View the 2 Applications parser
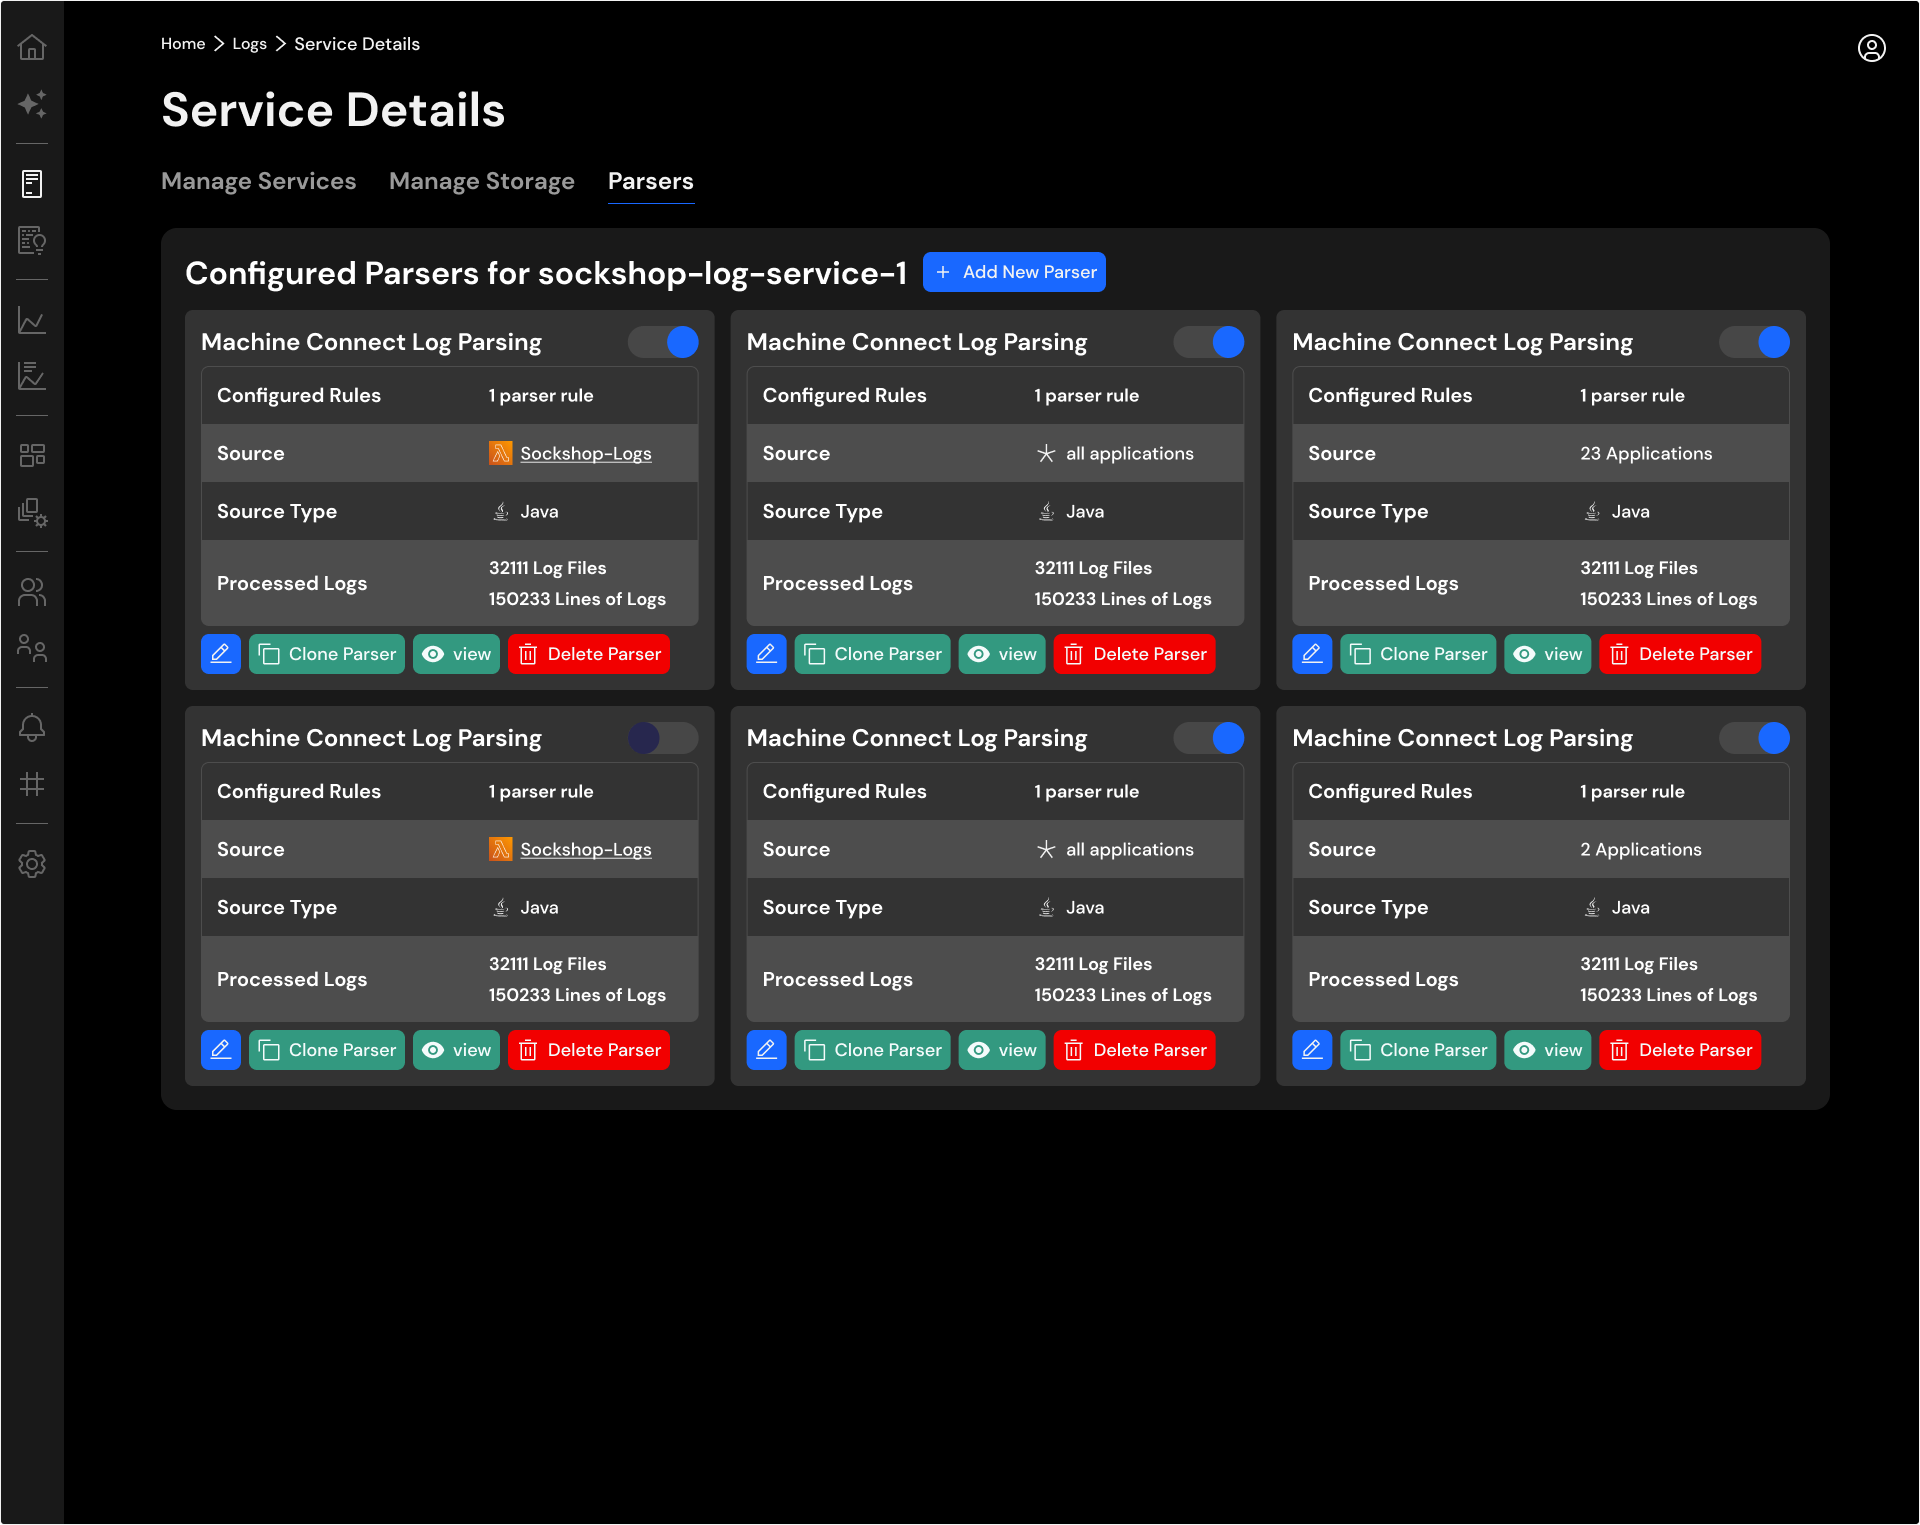1920x1525 pixels. (x=1547, y=1050)
